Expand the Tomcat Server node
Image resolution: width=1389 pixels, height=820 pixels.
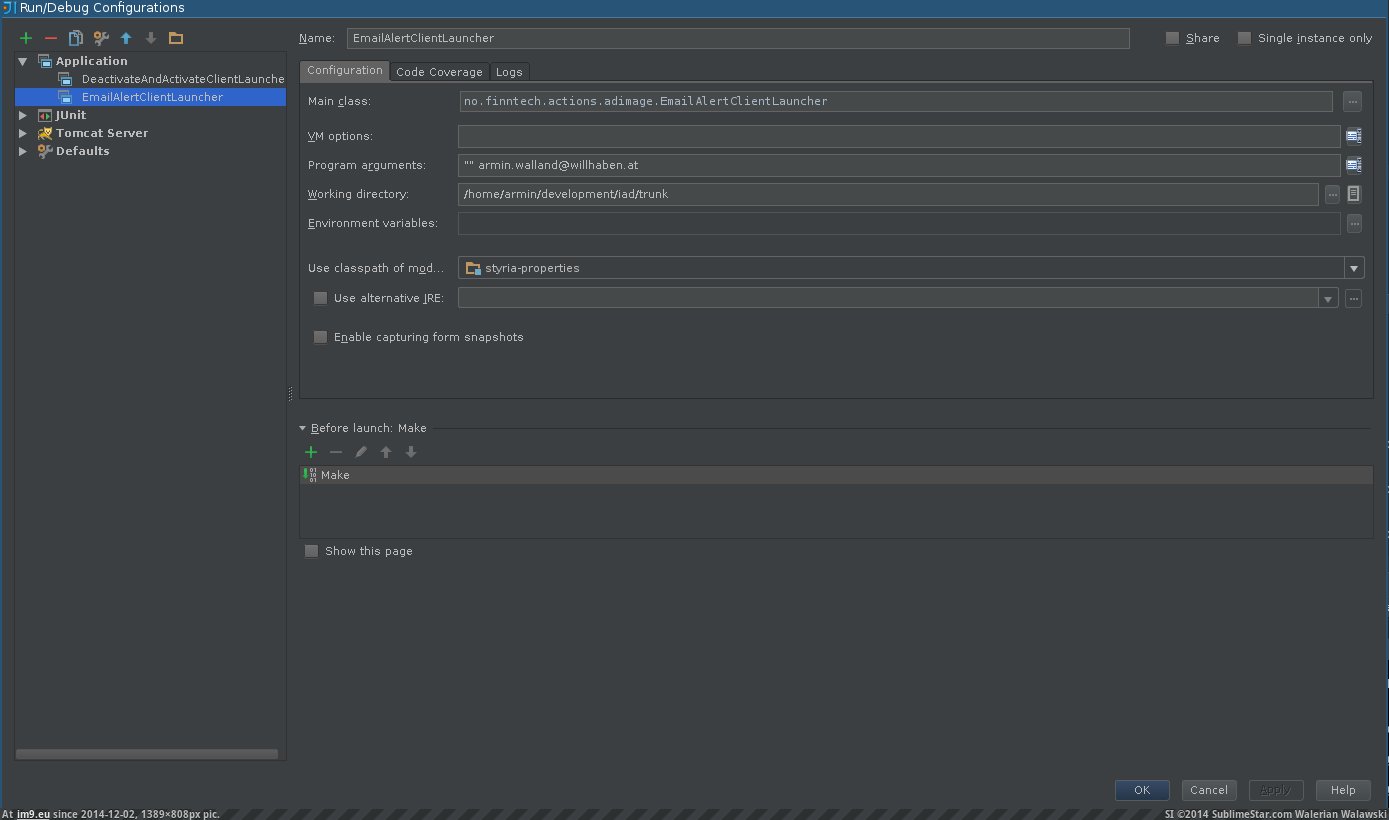pos(23,133)
